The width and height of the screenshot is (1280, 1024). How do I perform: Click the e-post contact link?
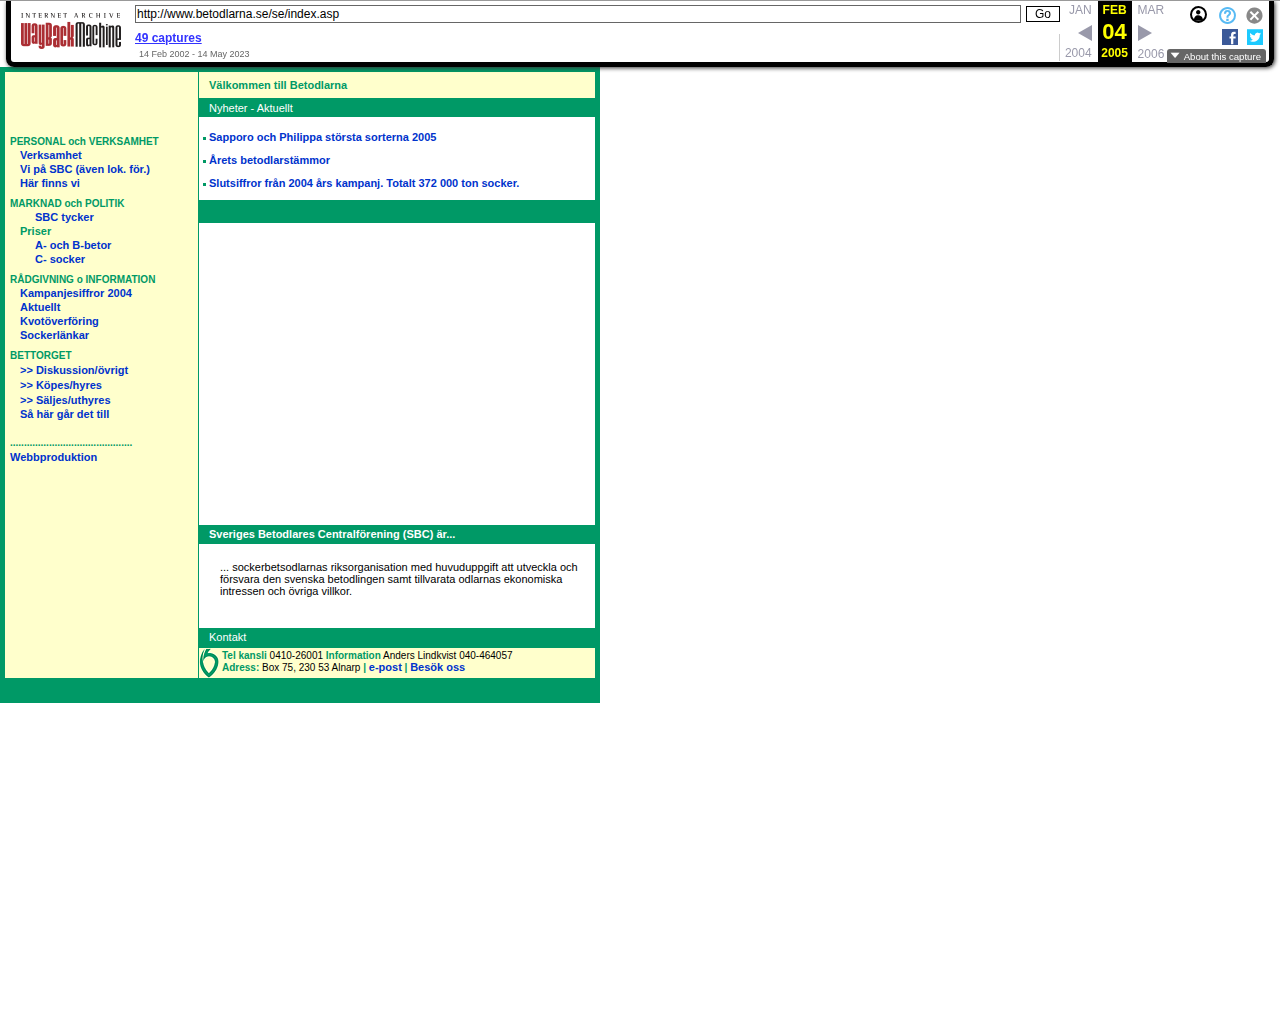[385, 667]
